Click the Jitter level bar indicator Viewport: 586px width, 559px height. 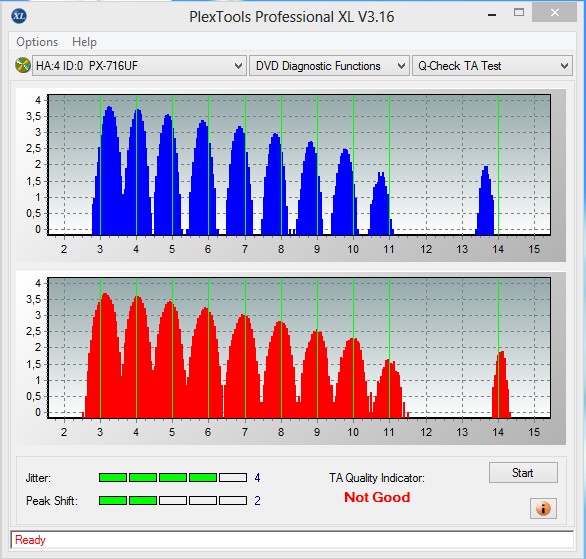point(173,478)
